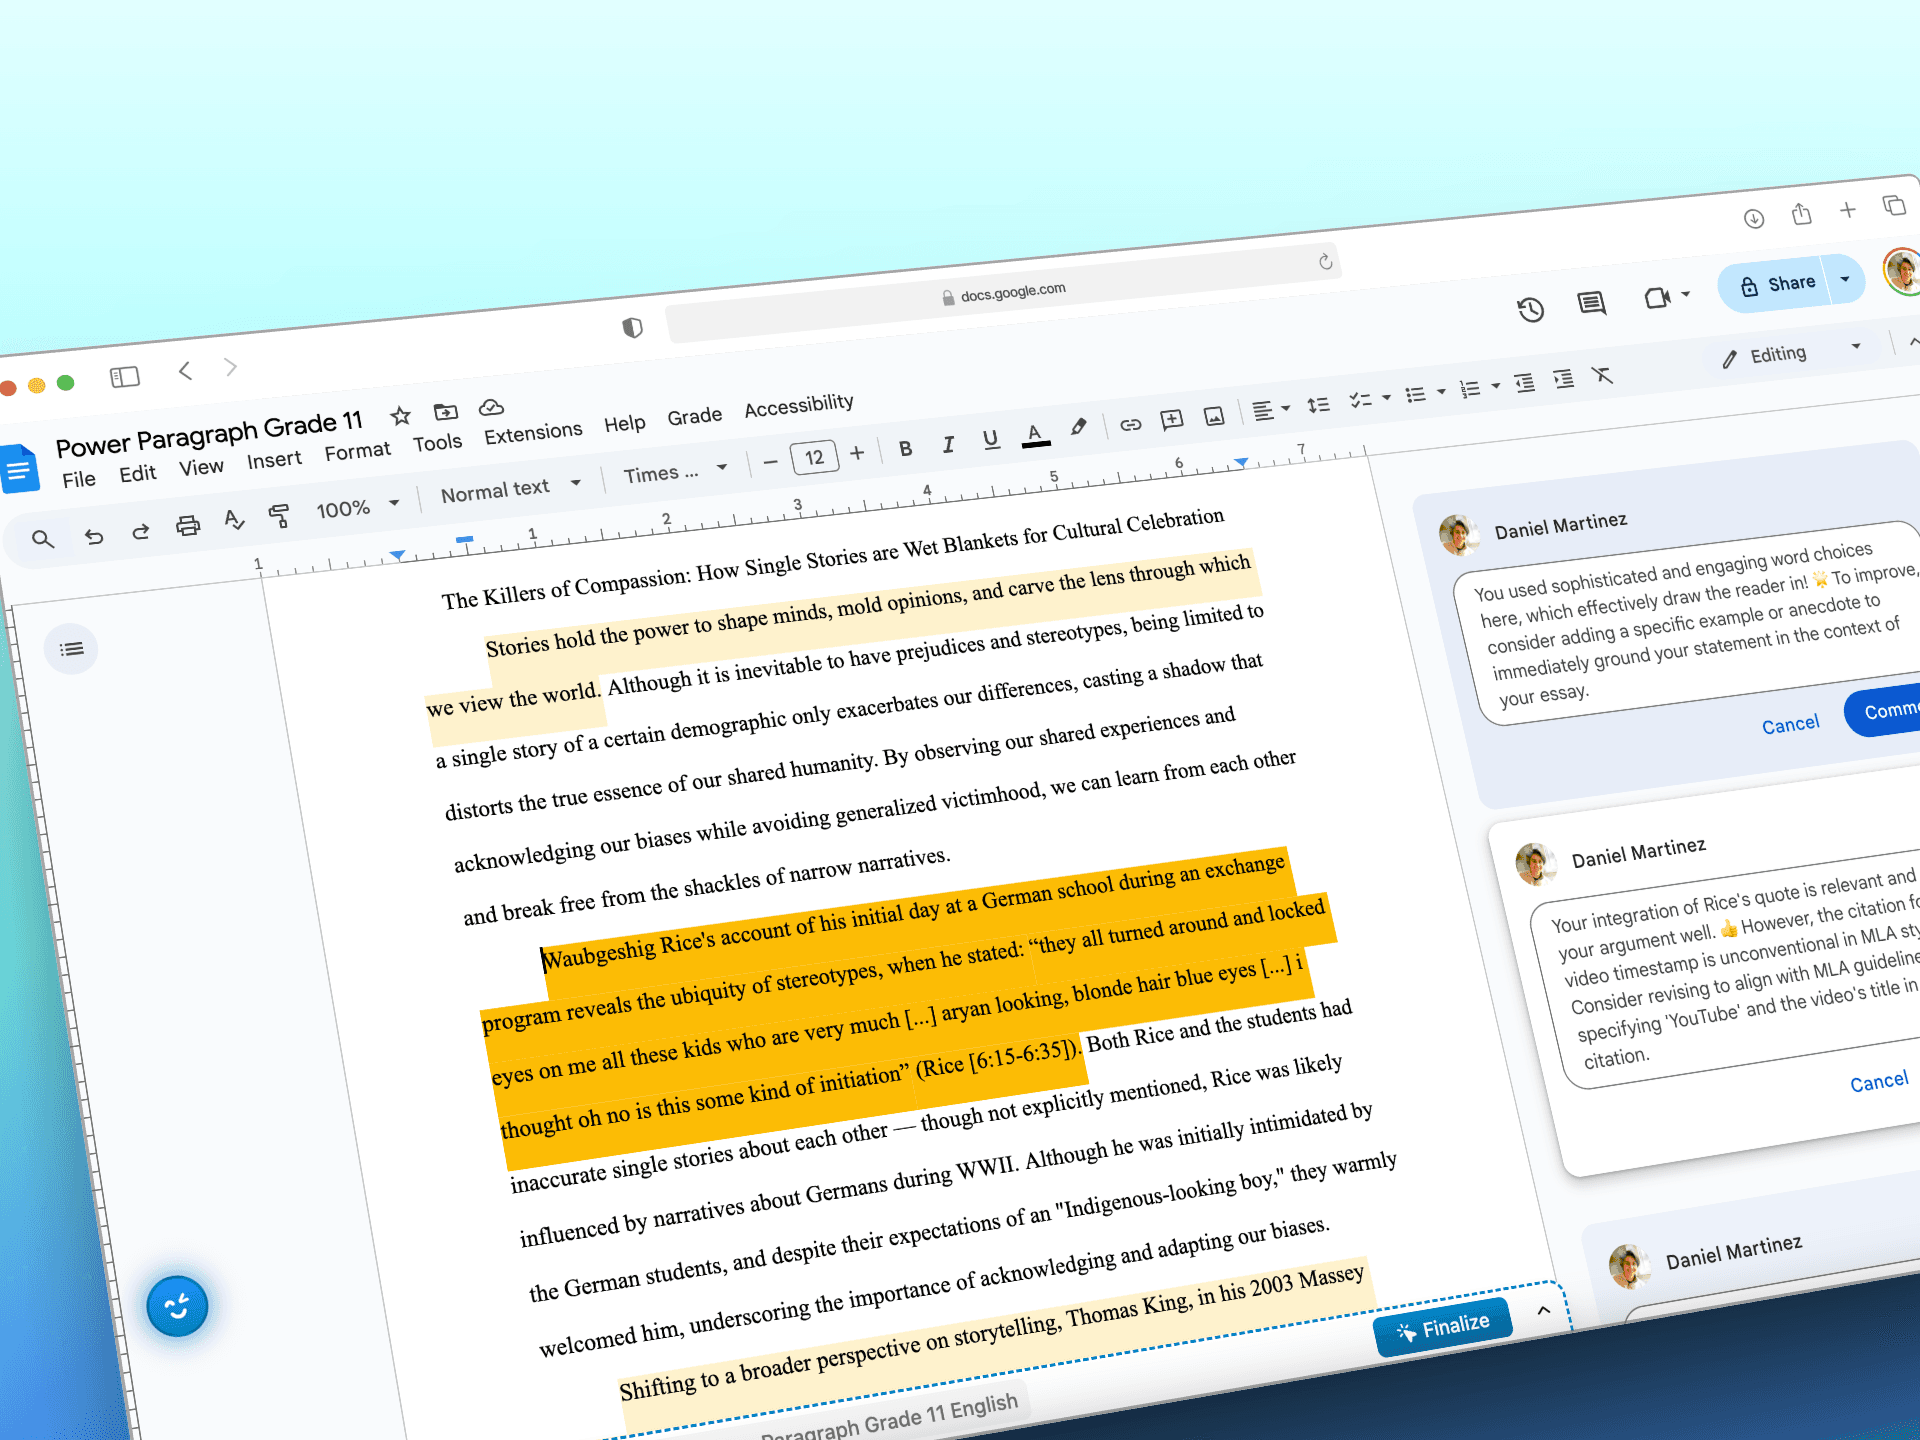The height and width of the screenshot is (1440, 1920).
Task: Open the Tools menu
Action: 437,442
